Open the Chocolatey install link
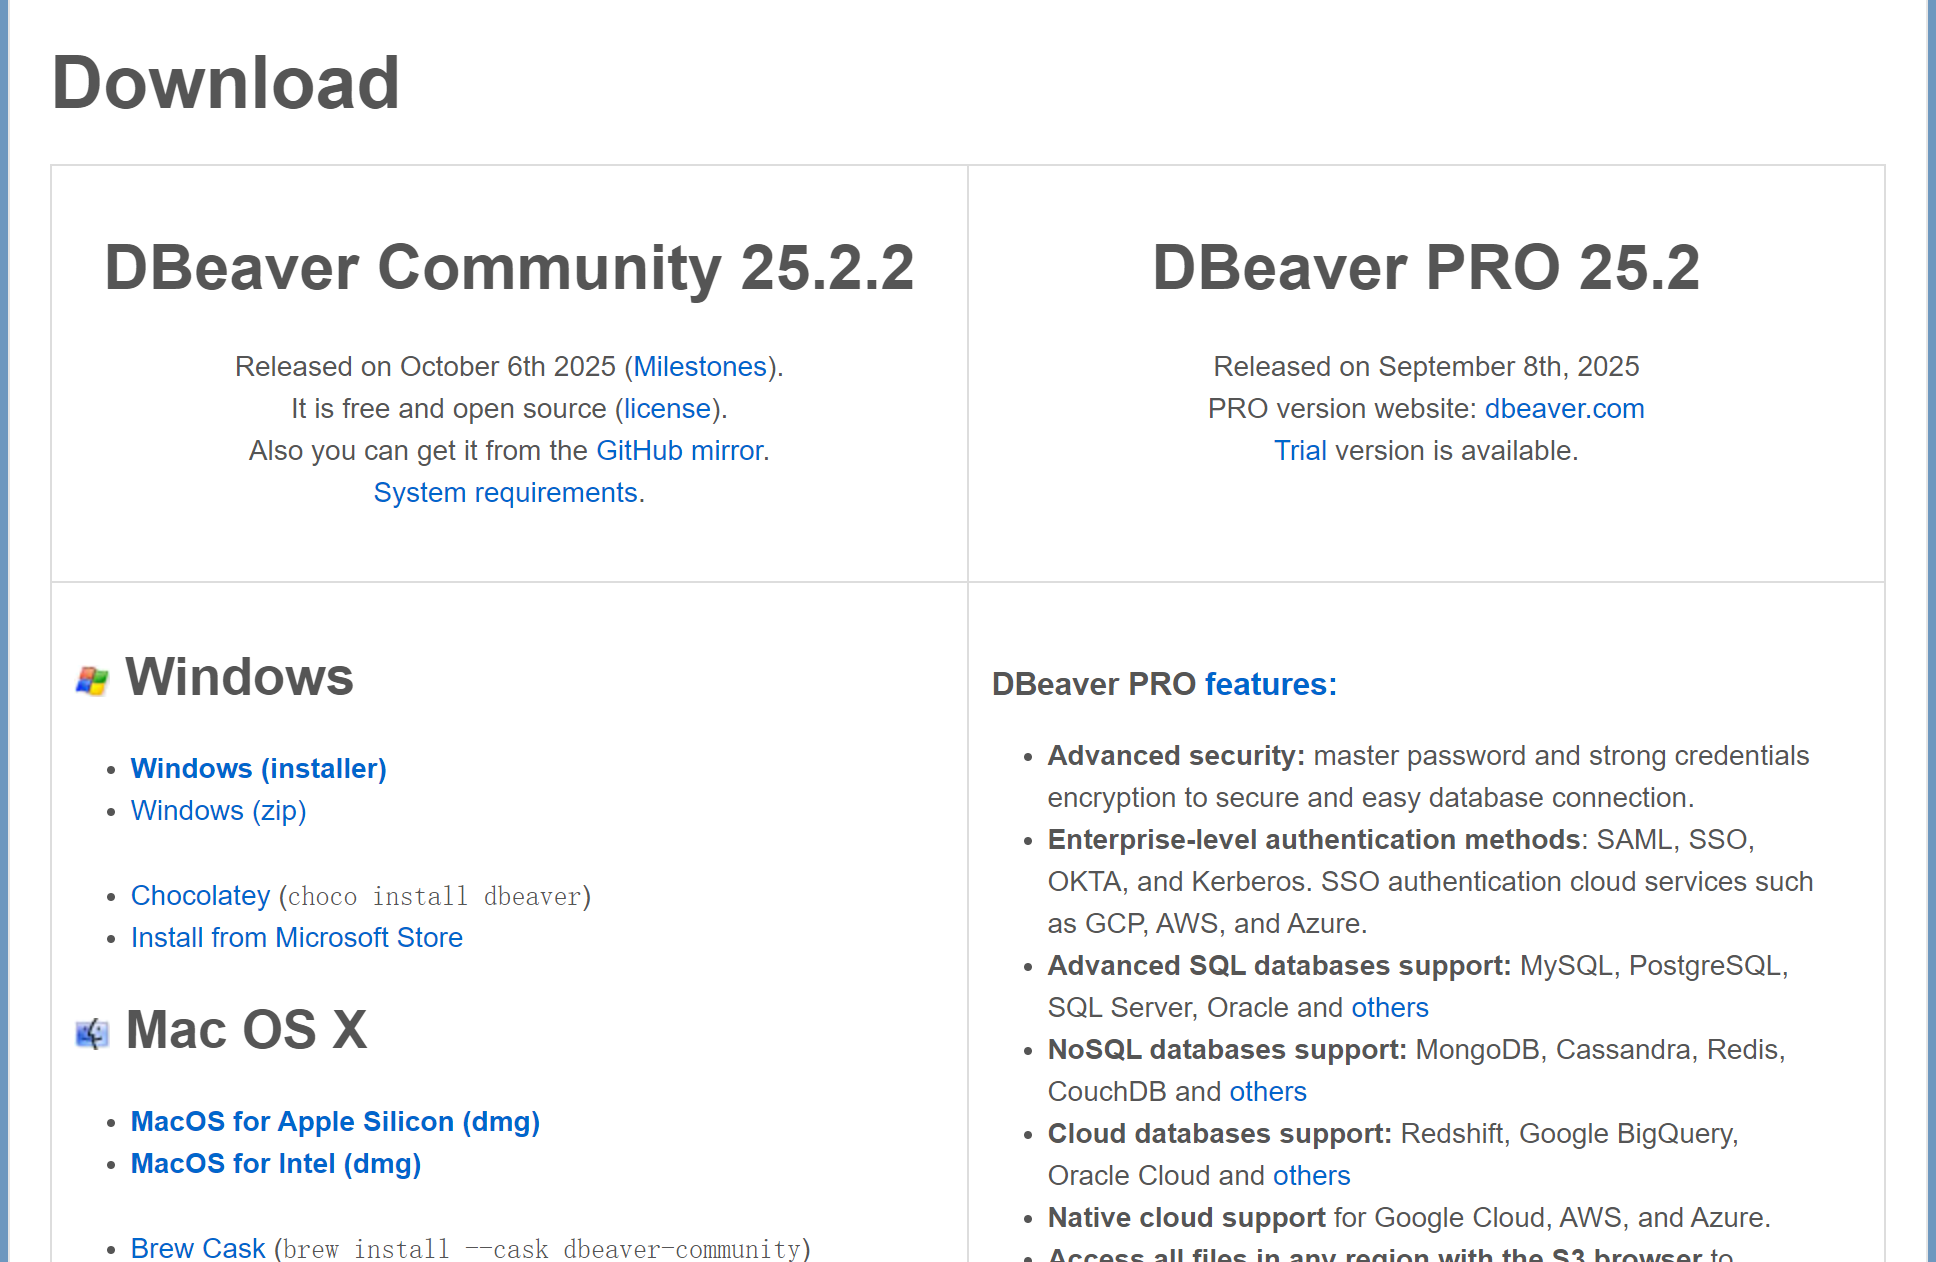 [200, 896]
